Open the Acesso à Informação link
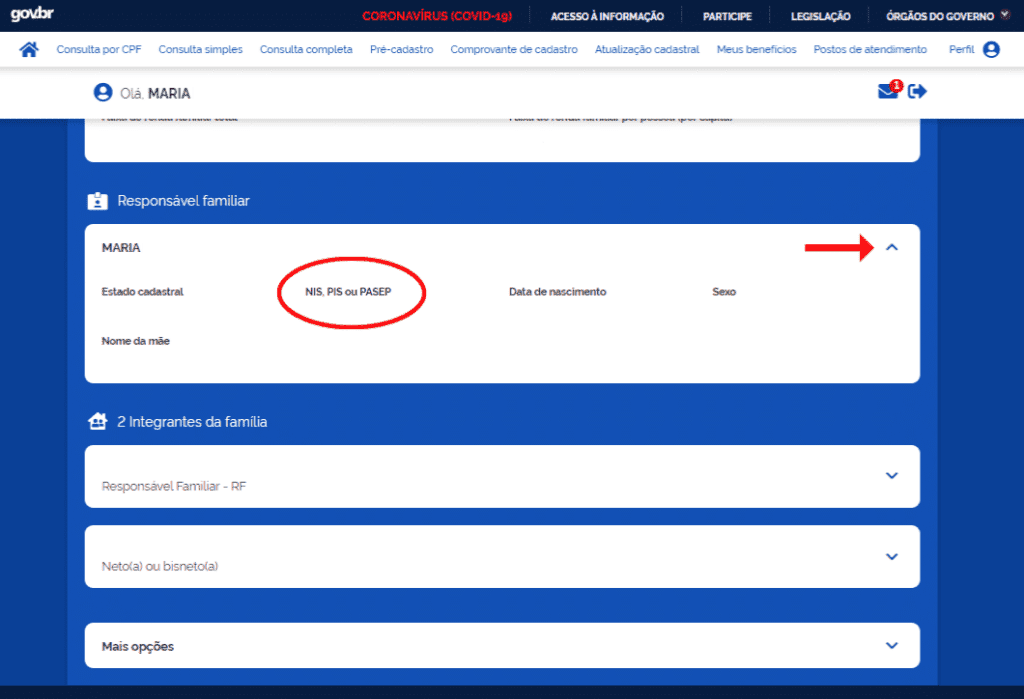Screen dimensions: 1024x699 [x=607, y=16]
